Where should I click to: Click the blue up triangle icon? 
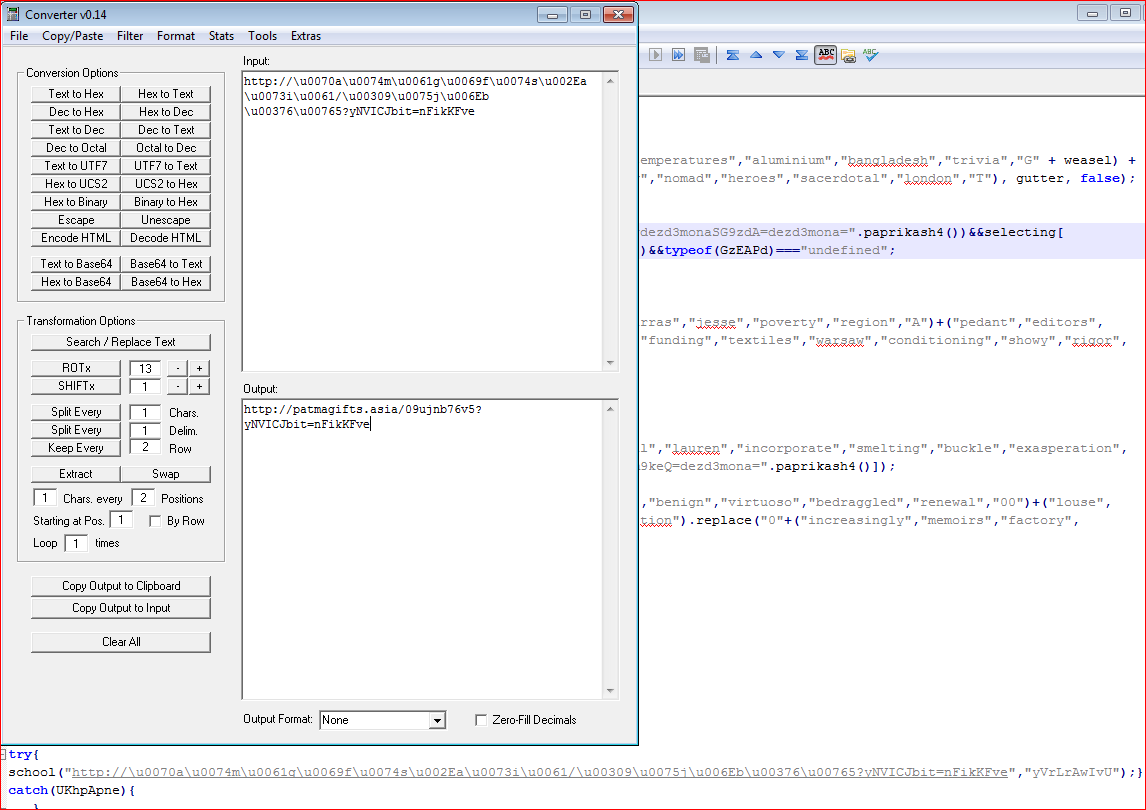[756, 55]
